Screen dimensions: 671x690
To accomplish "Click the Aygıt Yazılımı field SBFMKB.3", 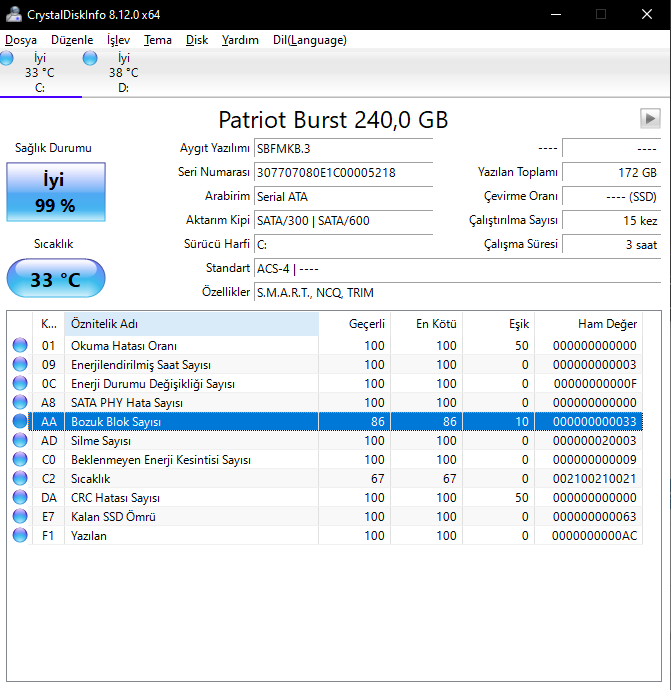I will pyautogui.click(x=344, y=148).
